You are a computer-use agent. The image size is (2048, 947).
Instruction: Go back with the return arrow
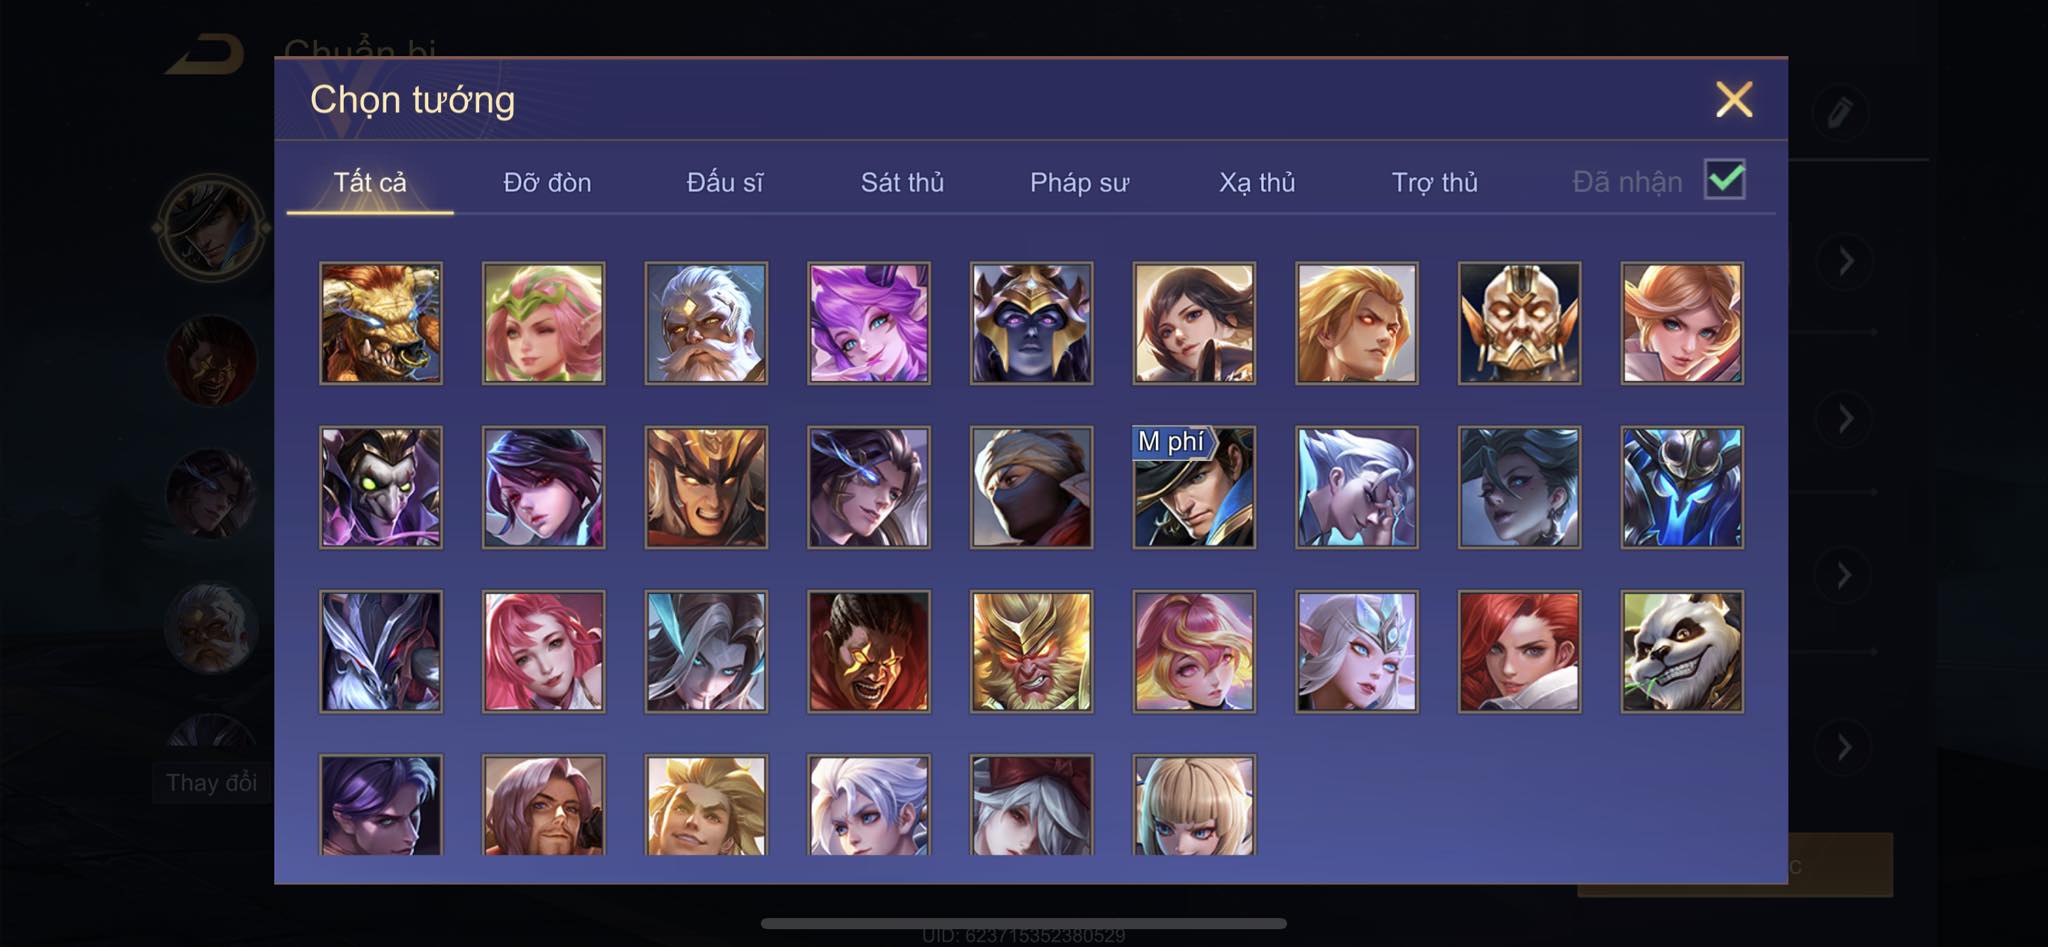coord(206,54)
